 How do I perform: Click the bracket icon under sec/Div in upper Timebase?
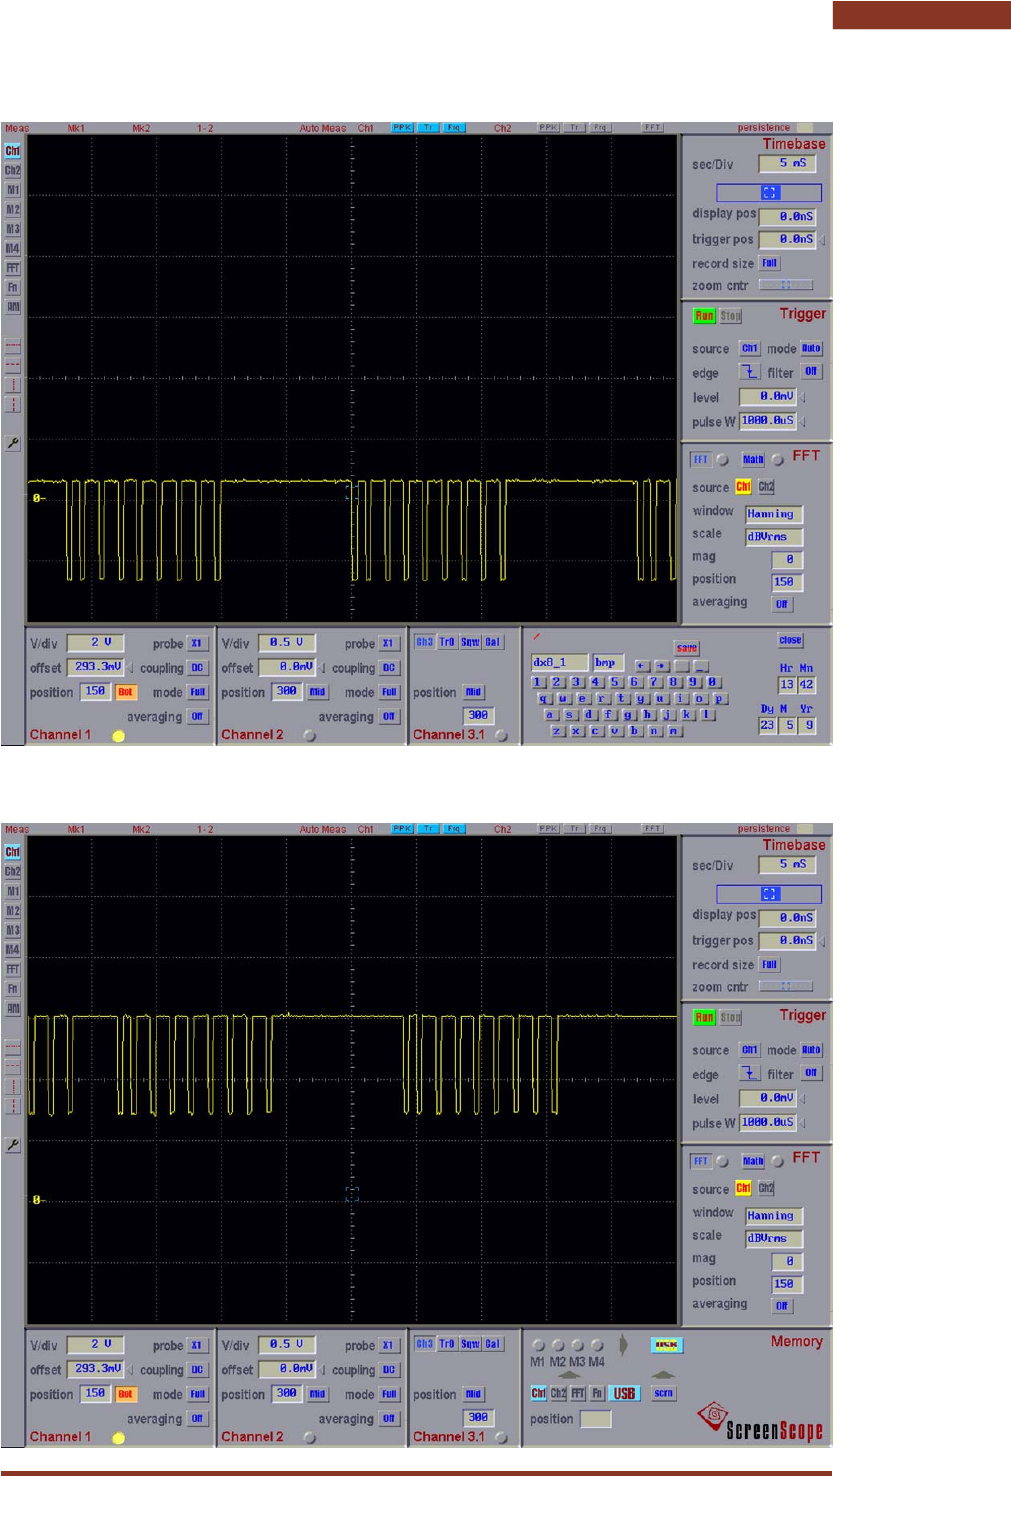pyautogui.click(x=769, y=192)
